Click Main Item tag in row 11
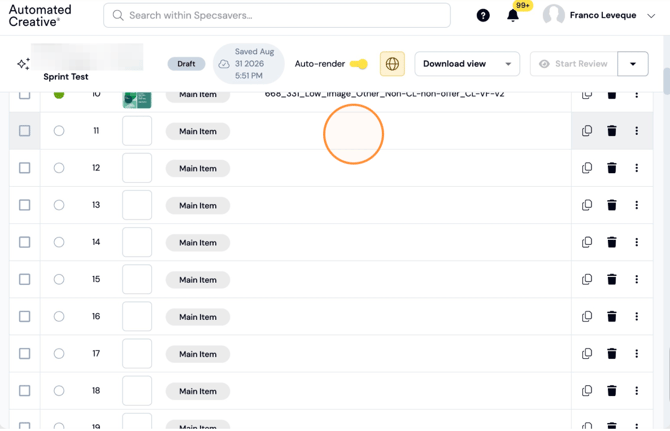Image resolution: width=670 pixels, height=431 pixels. click(198, 131)
